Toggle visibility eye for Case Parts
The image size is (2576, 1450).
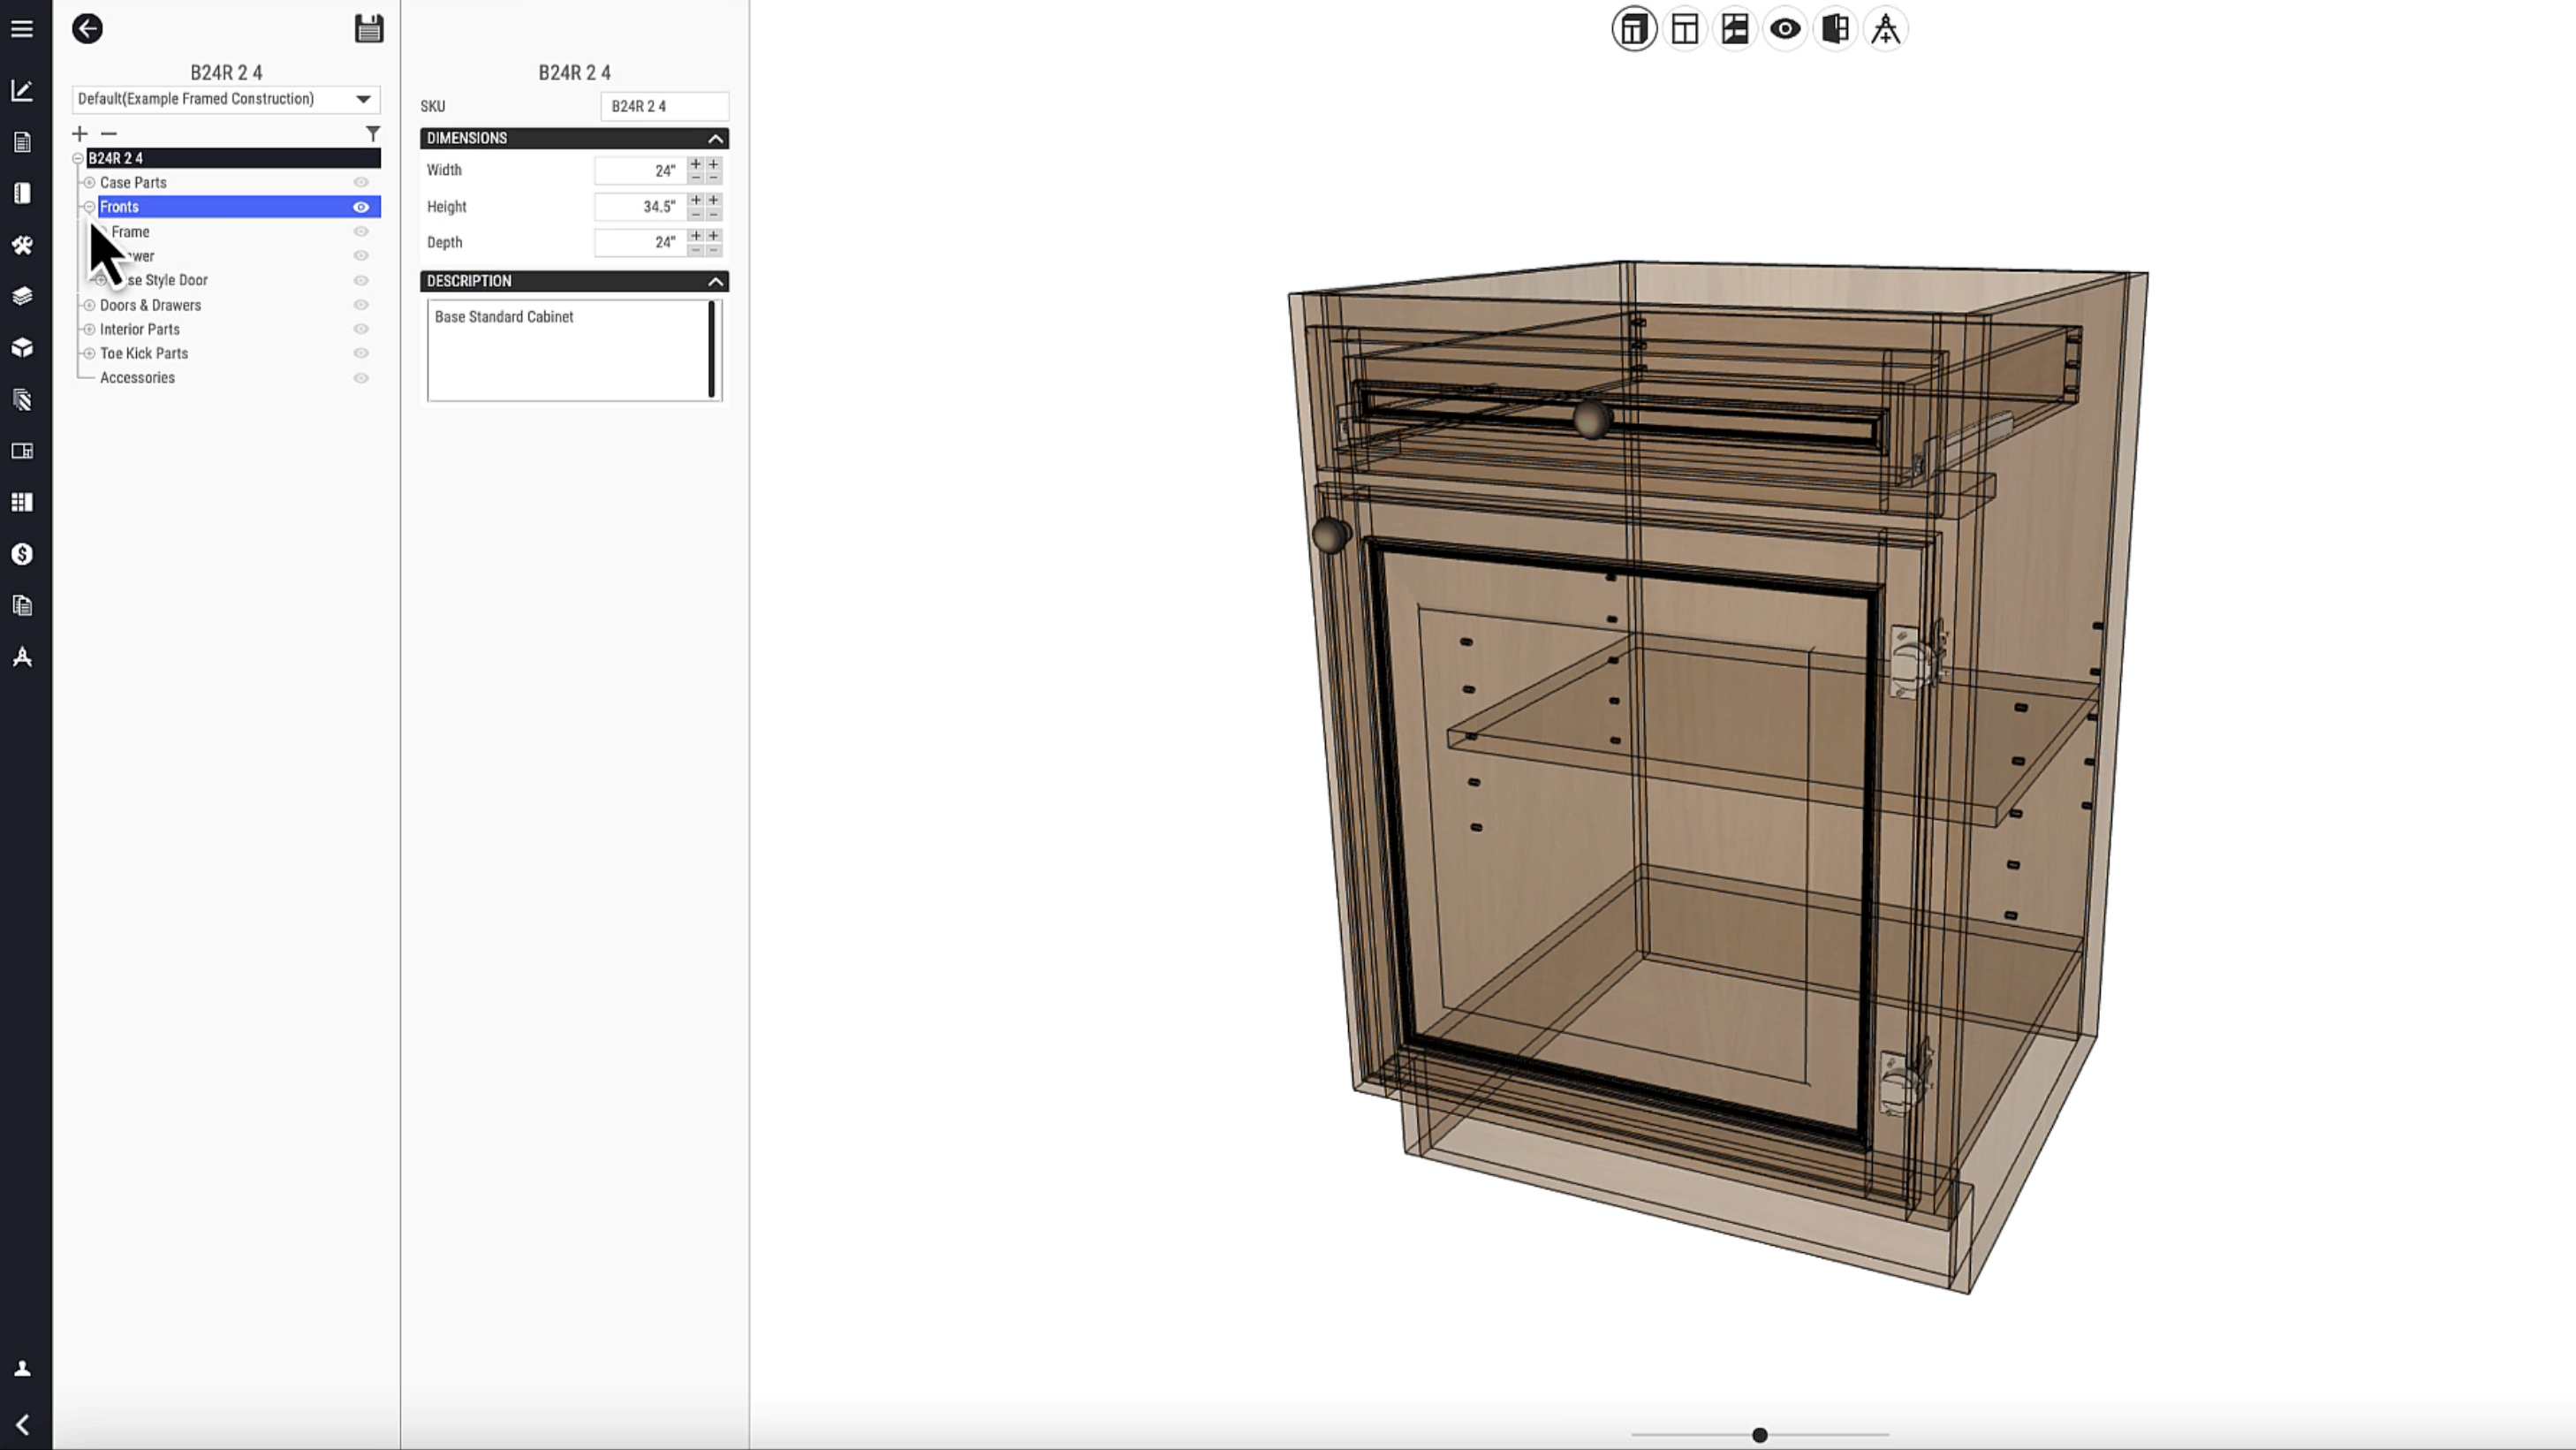361,182
